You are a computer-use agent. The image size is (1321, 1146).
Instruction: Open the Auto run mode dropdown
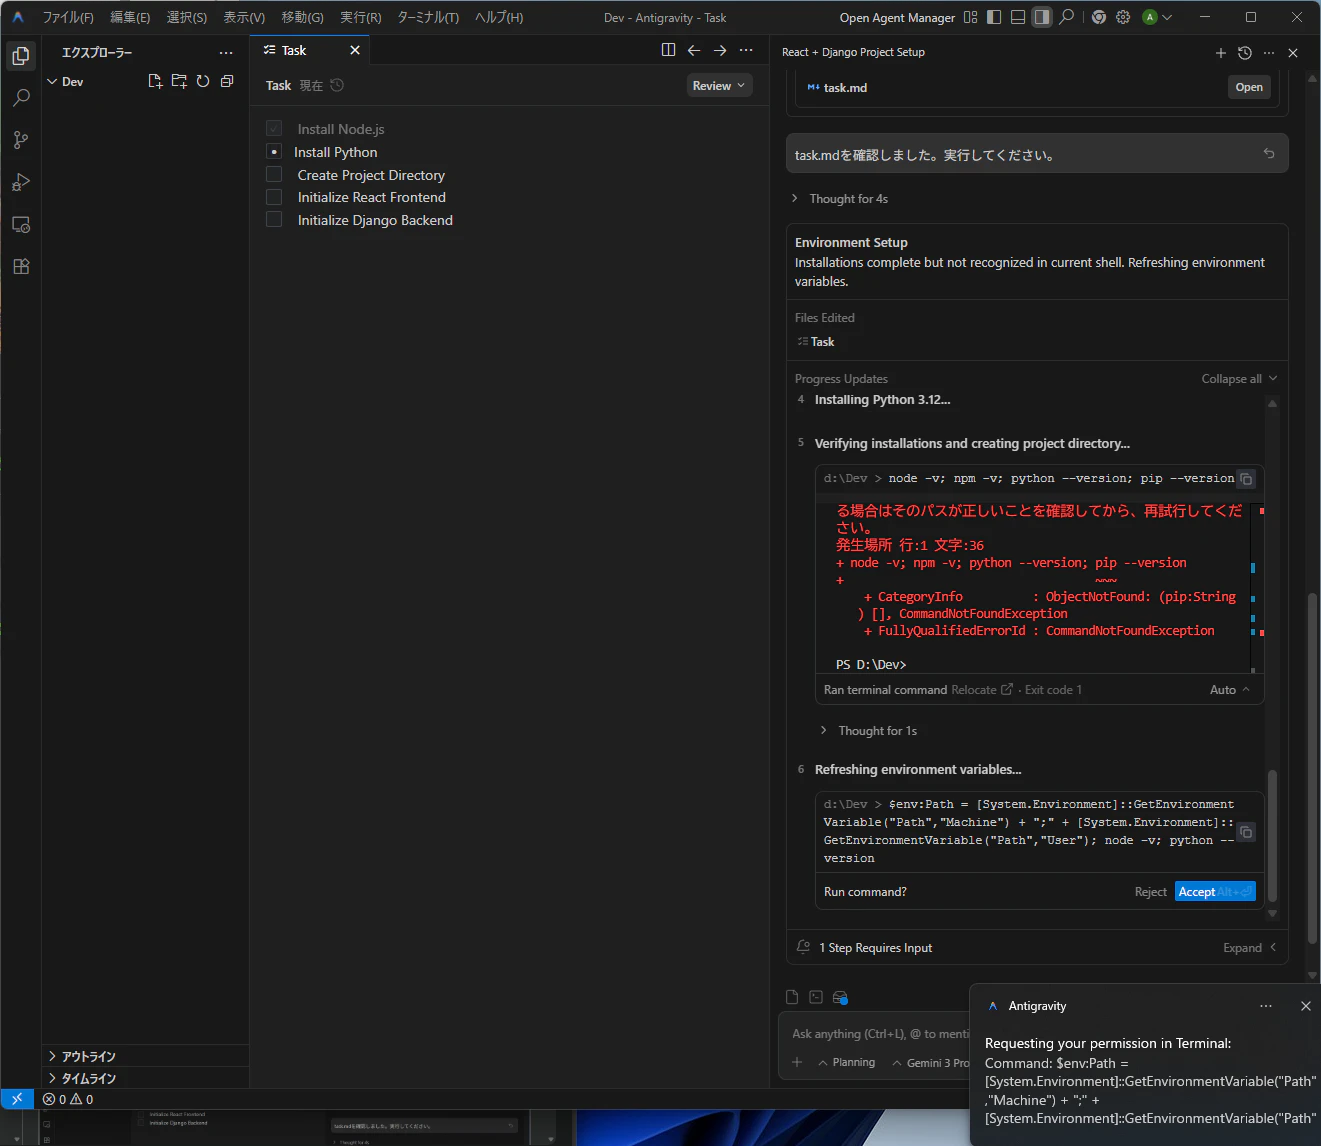(x=1230, y=690)
